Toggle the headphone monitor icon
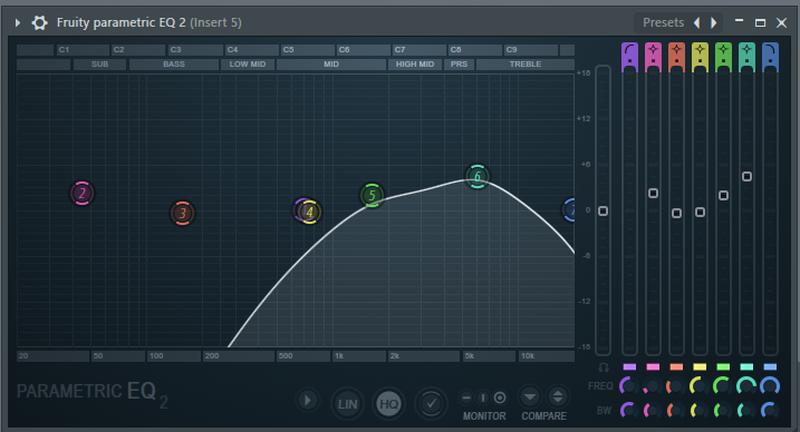 (603, 367)
